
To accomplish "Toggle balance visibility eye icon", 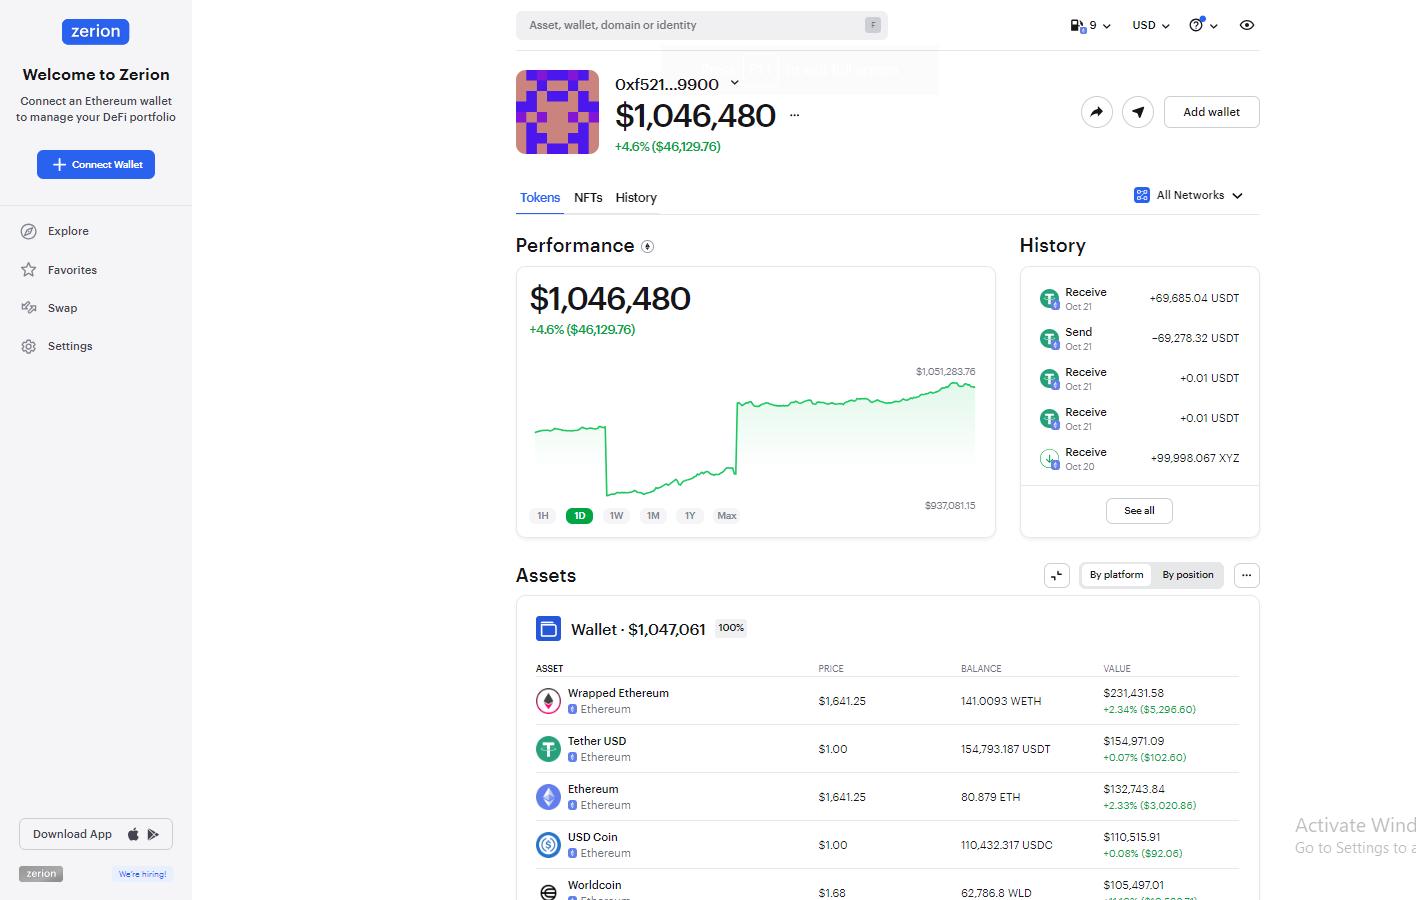I will (1247, 25).
